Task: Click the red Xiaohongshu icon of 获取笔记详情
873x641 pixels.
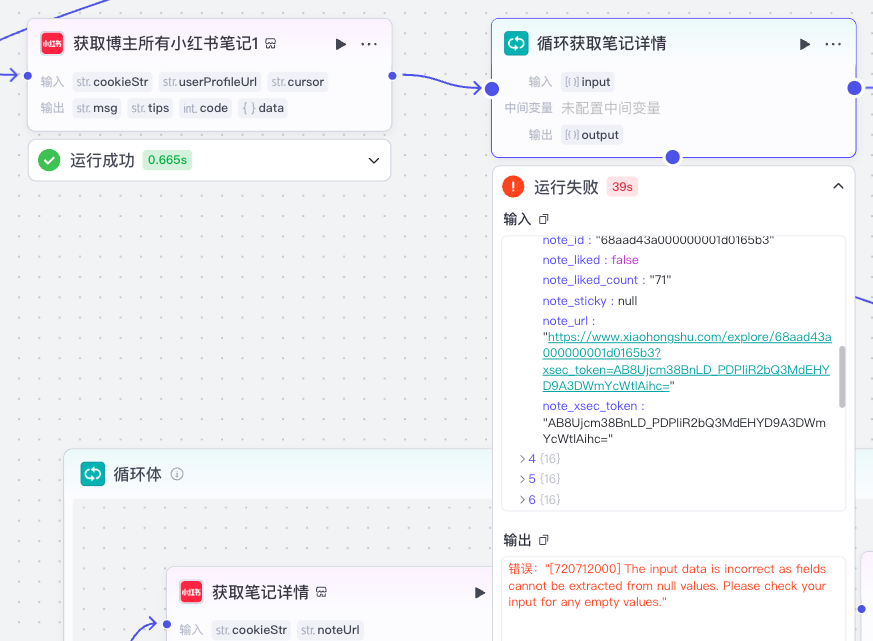Action: pyautogui.click(x=191, y=592)
